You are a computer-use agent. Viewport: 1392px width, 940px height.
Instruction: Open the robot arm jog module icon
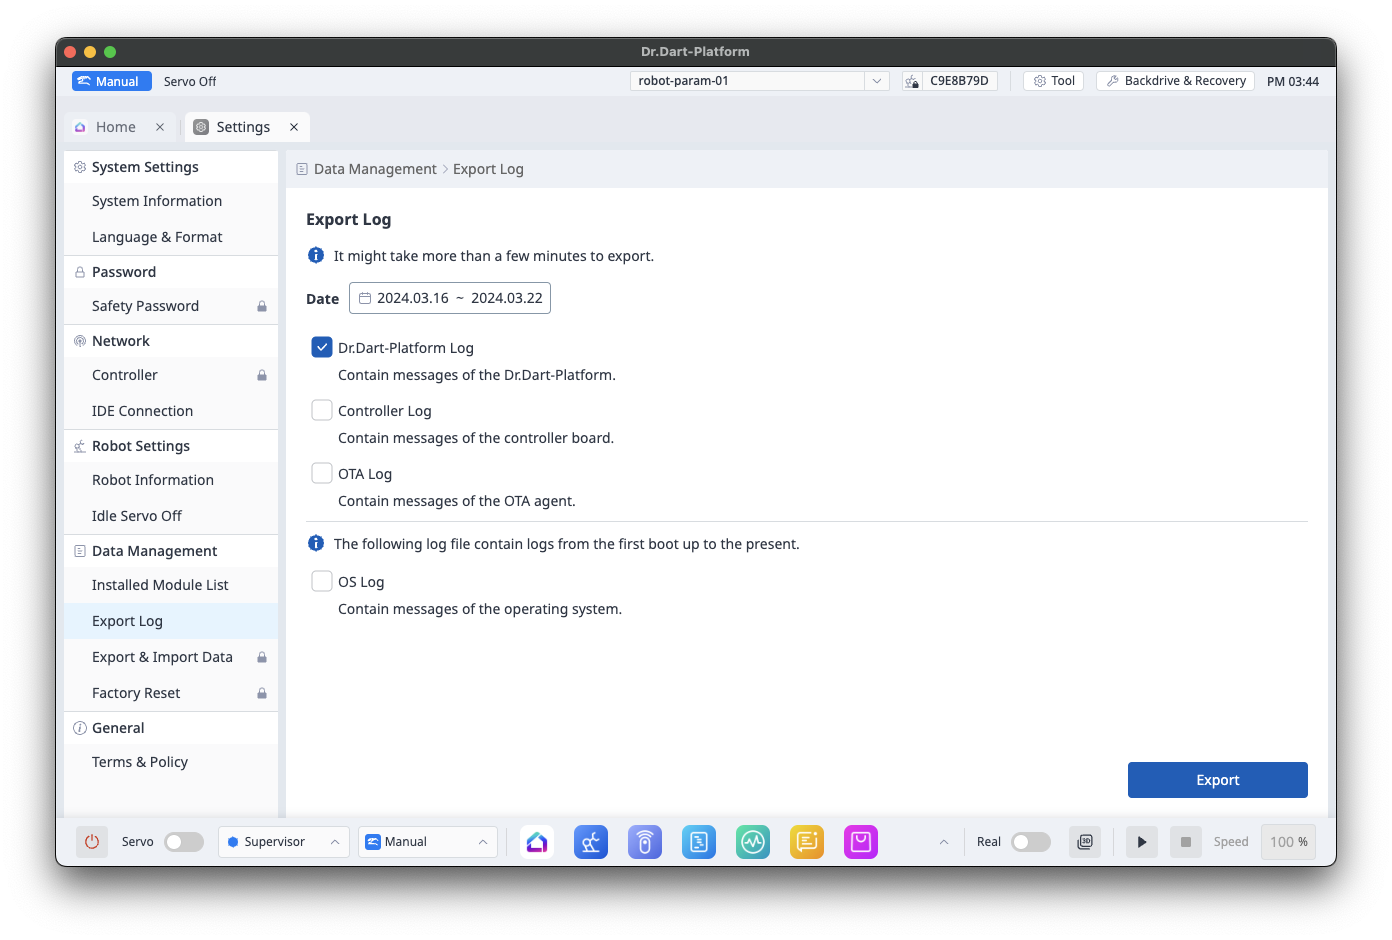[x=591, y=842]
